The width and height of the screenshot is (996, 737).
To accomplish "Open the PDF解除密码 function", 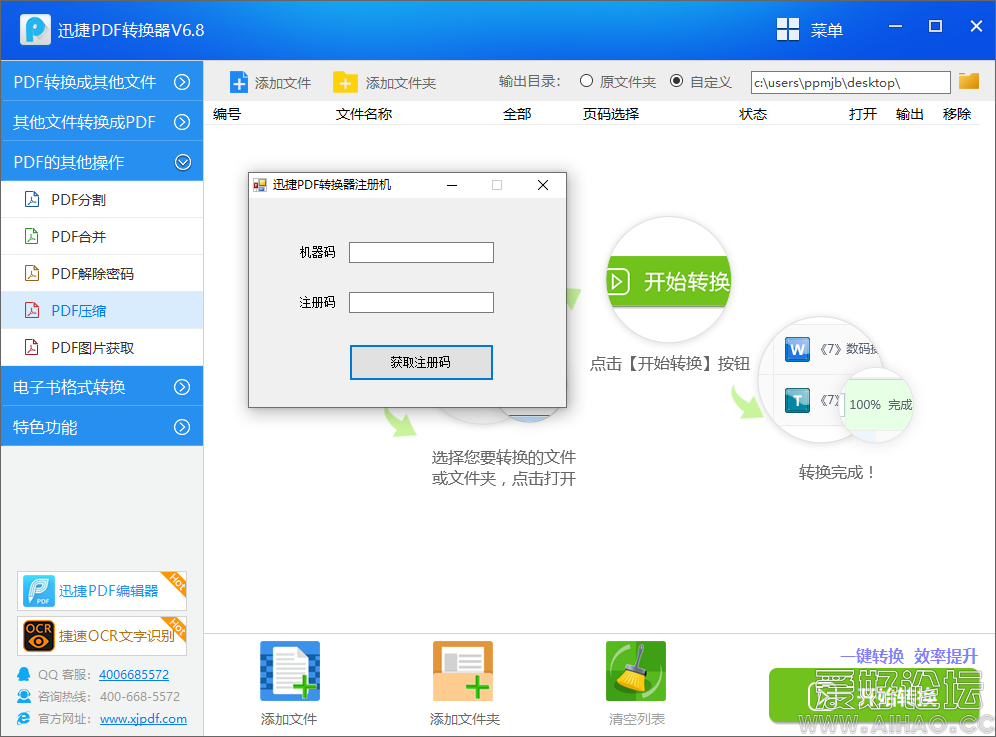I will [102, 273].
